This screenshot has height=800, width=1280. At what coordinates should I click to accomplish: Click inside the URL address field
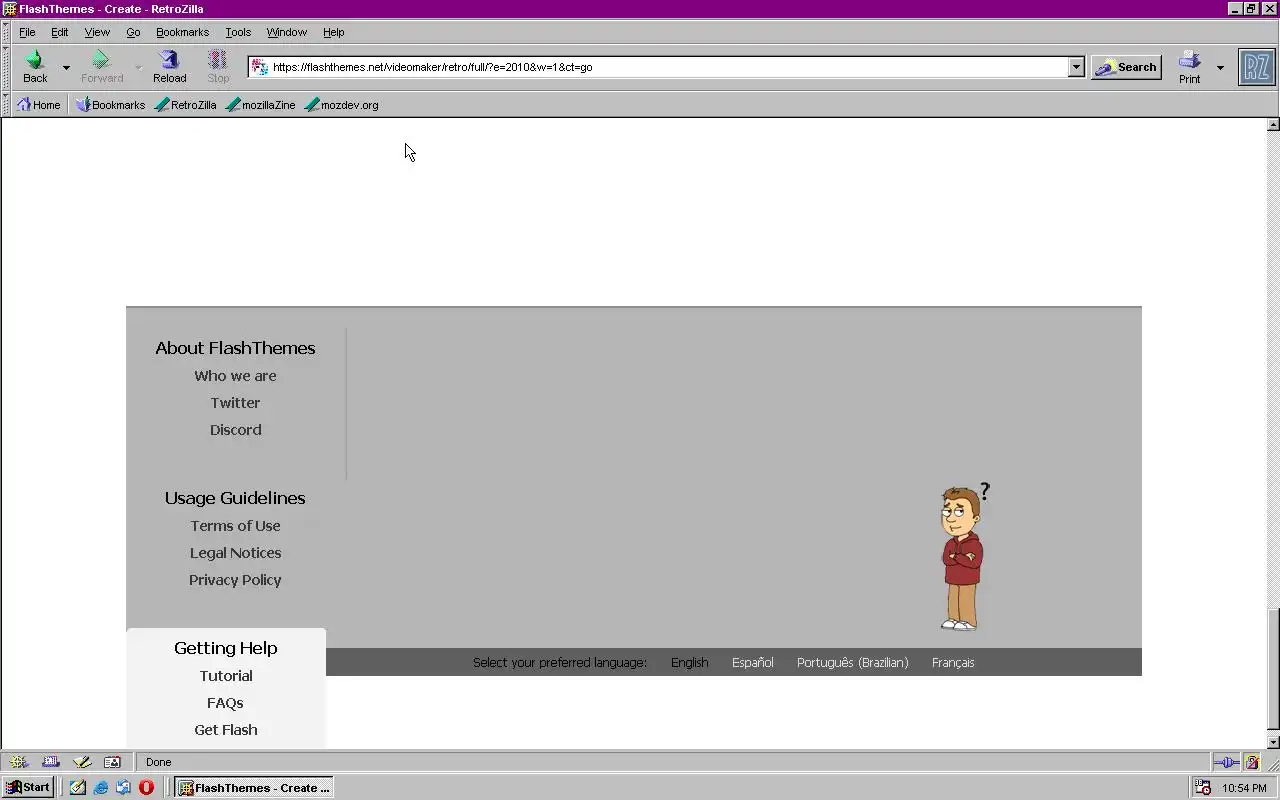[x=668, y=67]
